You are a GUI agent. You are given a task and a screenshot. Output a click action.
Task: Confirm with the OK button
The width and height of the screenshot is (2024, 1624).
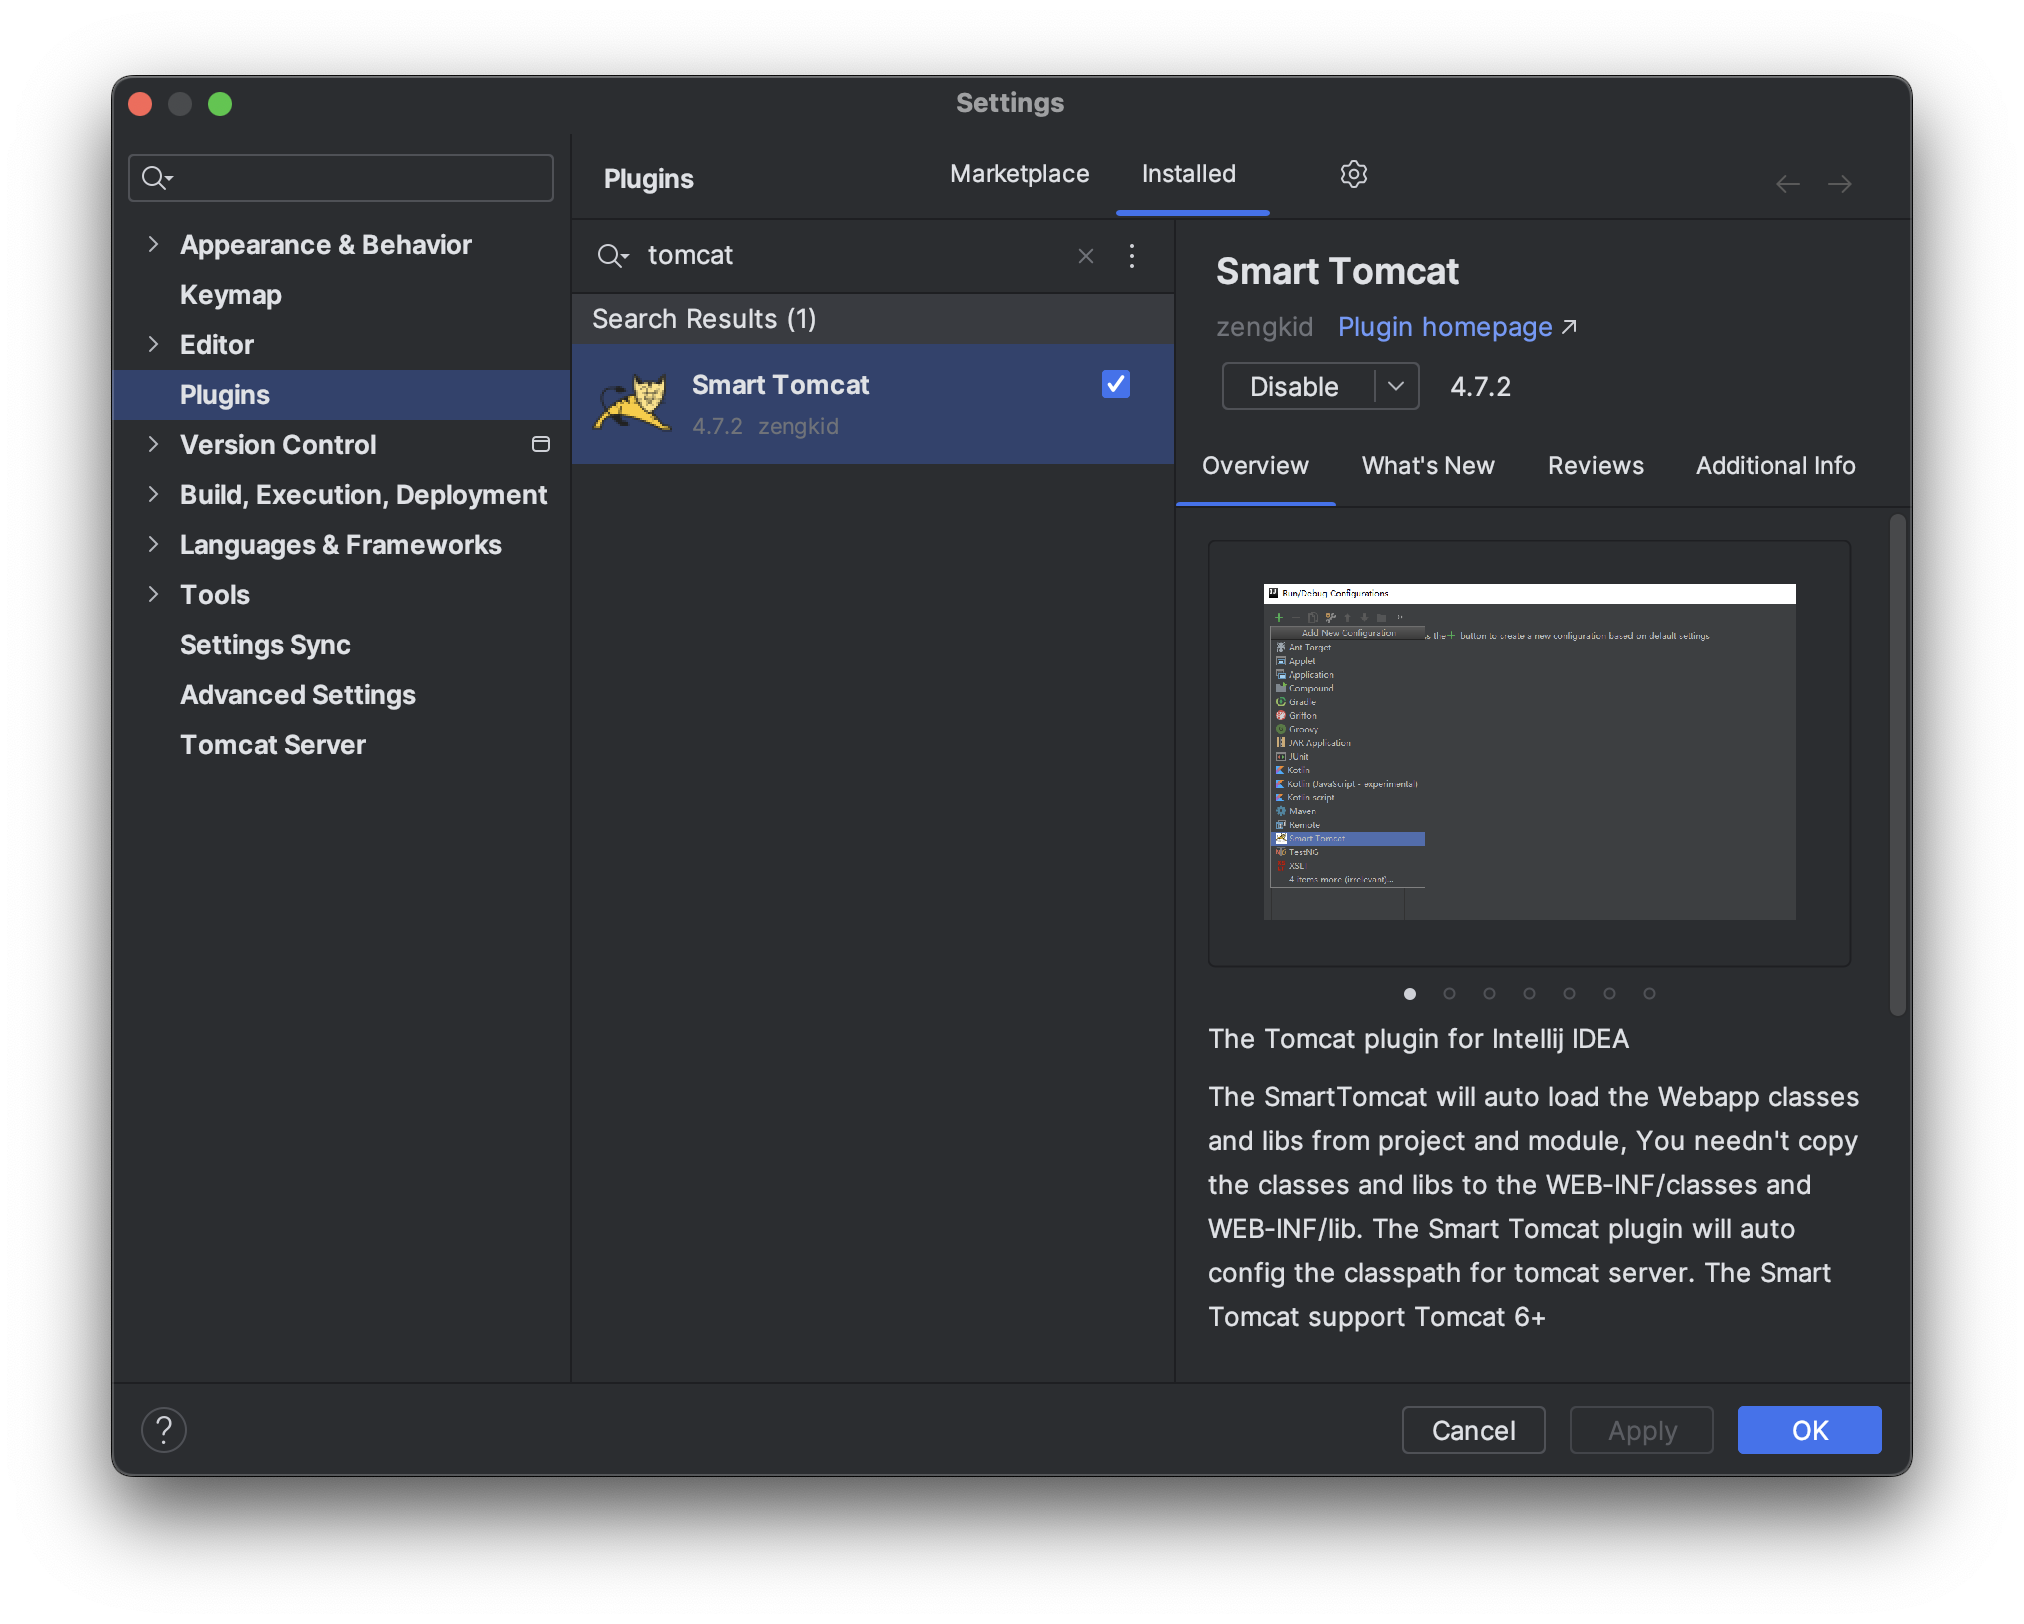1810,1430
